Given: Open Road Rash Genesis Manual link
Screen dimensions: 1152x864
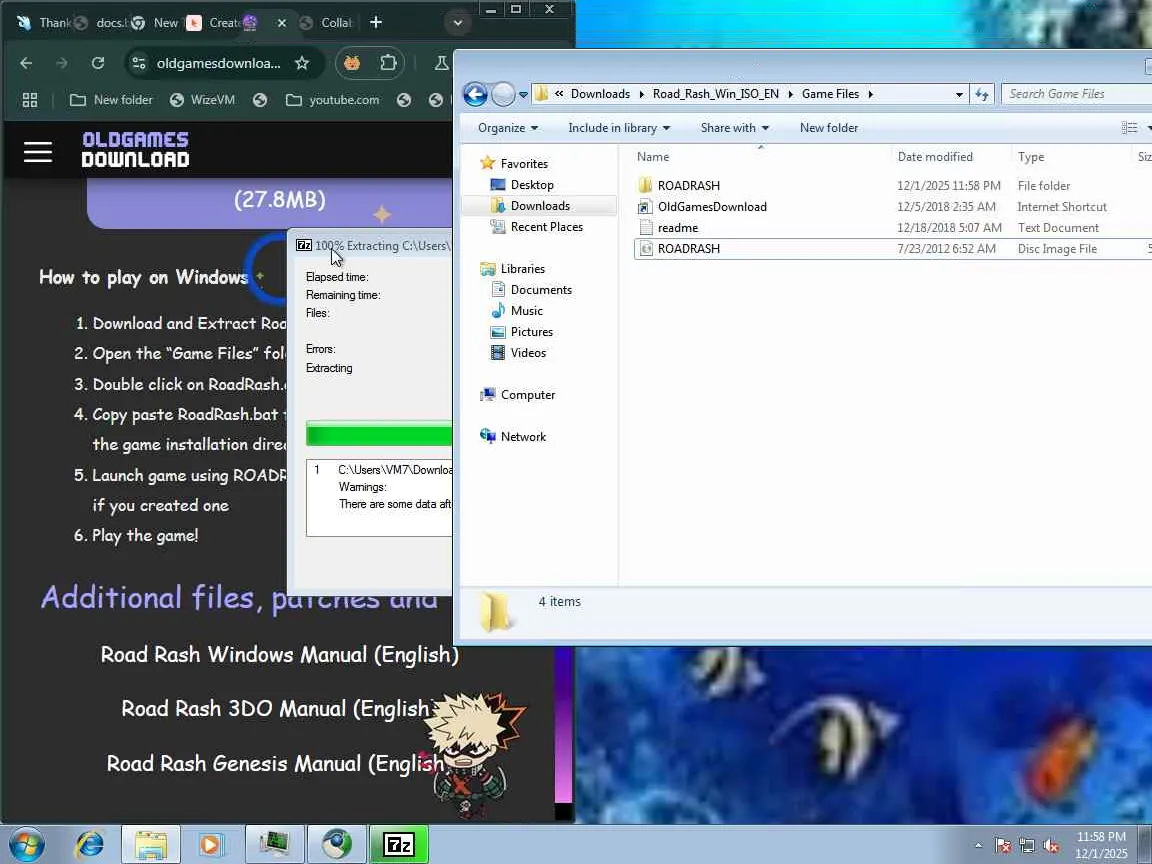Looking at the screenshot, I should [x=276, y=763].
